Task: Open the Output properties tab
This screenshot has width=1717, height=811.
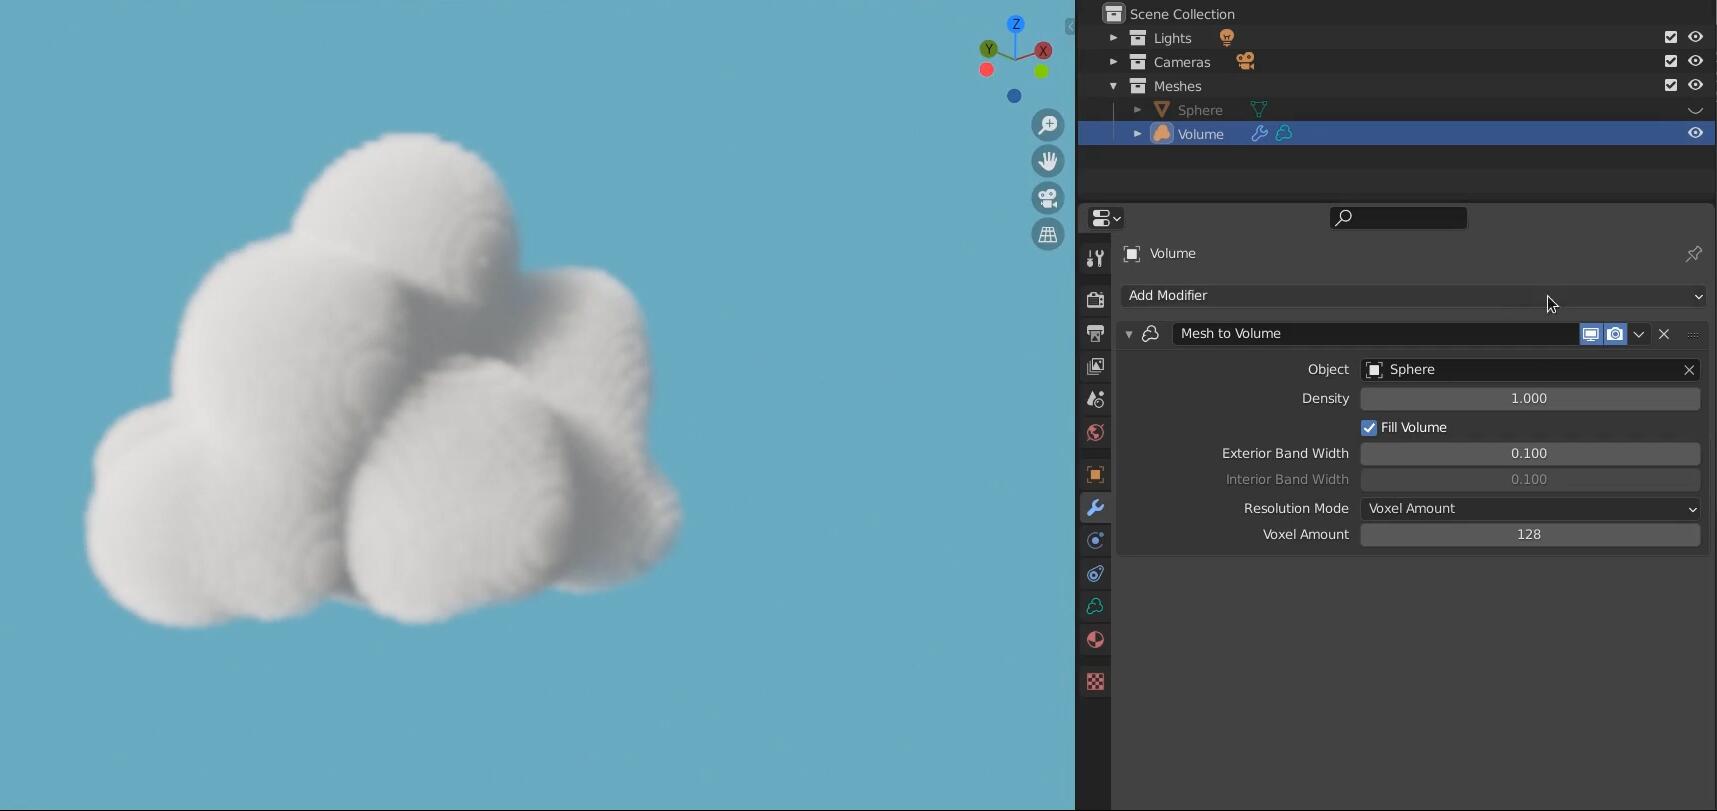Action: tap(1095, 333)
